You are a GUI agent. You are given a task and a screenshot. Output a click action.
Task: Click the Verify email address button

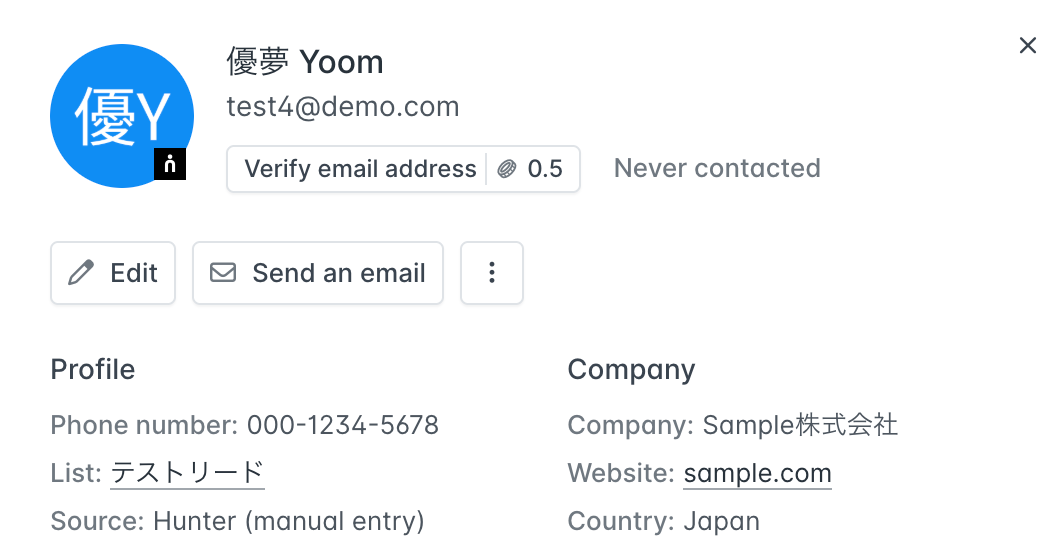(x=360, y=169)
